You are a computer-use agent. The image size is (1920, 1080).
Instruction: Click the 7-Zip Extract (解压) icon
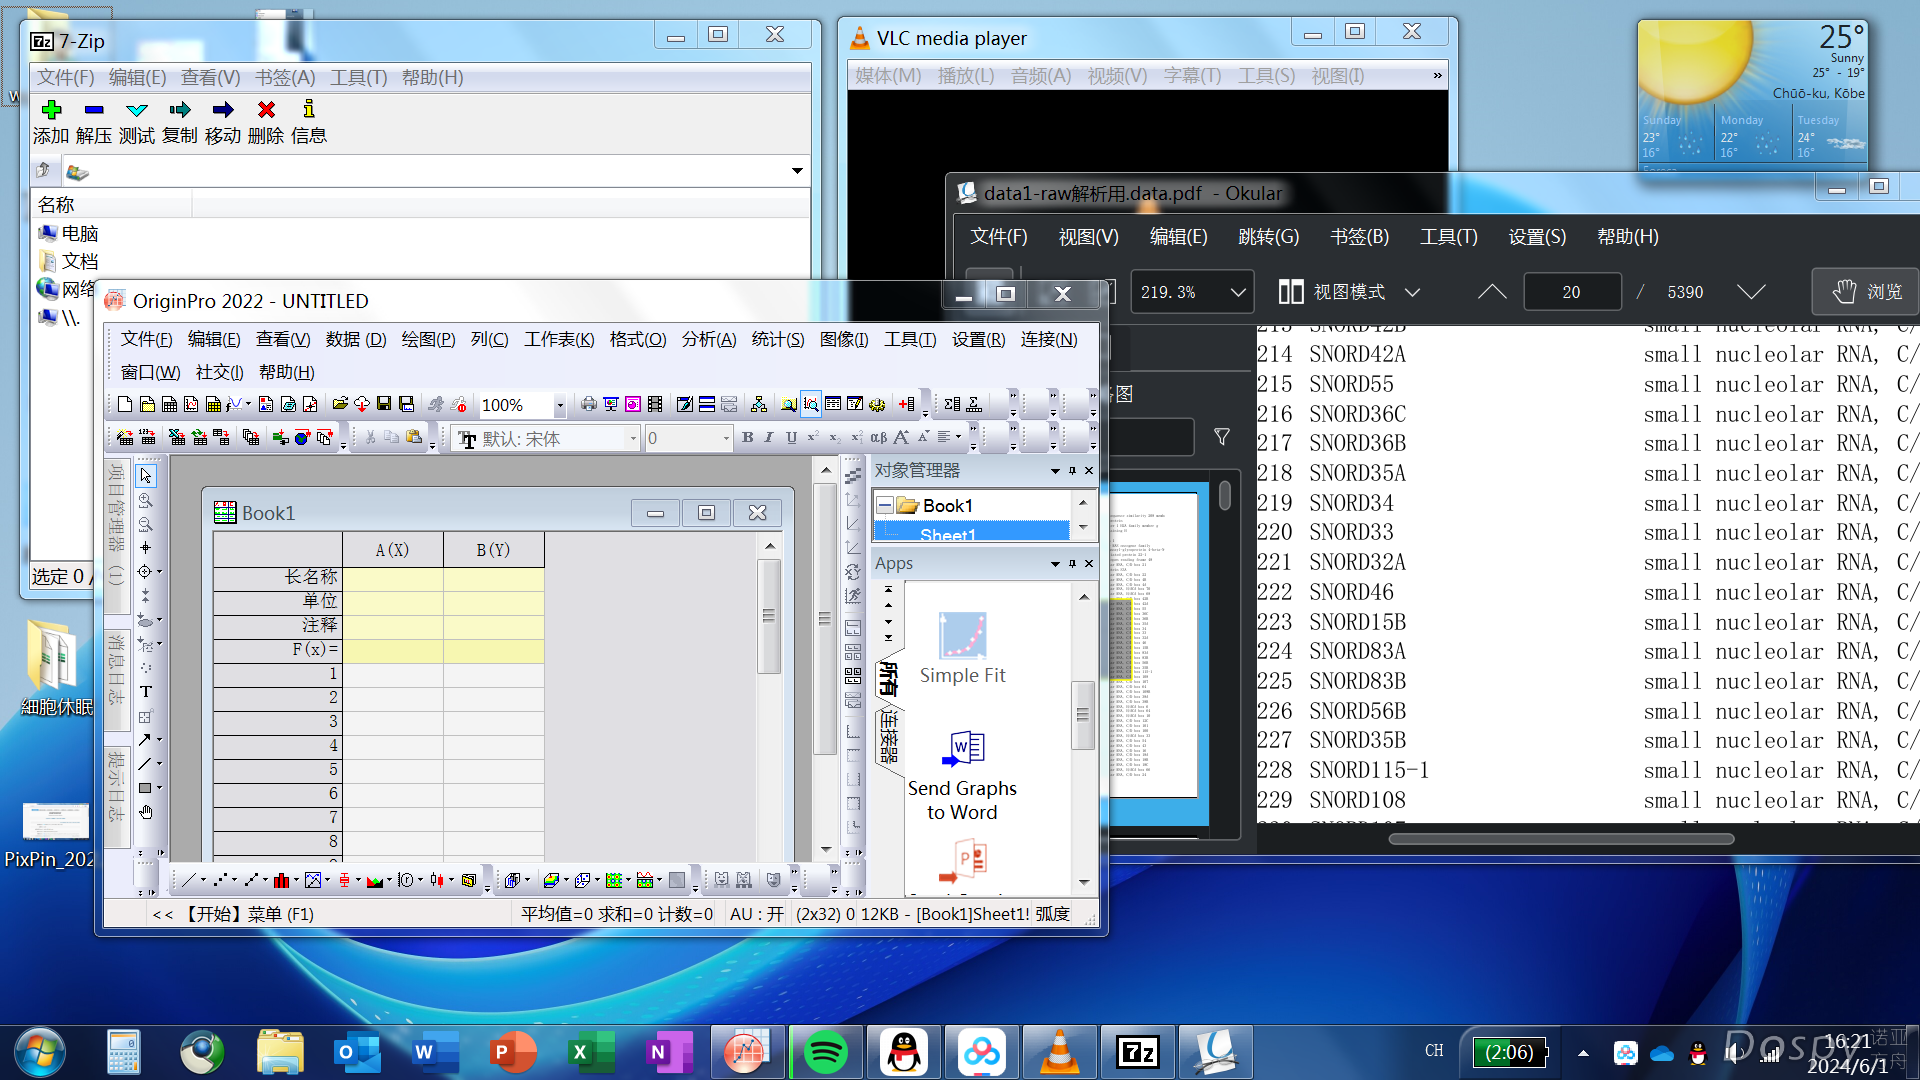94,110
